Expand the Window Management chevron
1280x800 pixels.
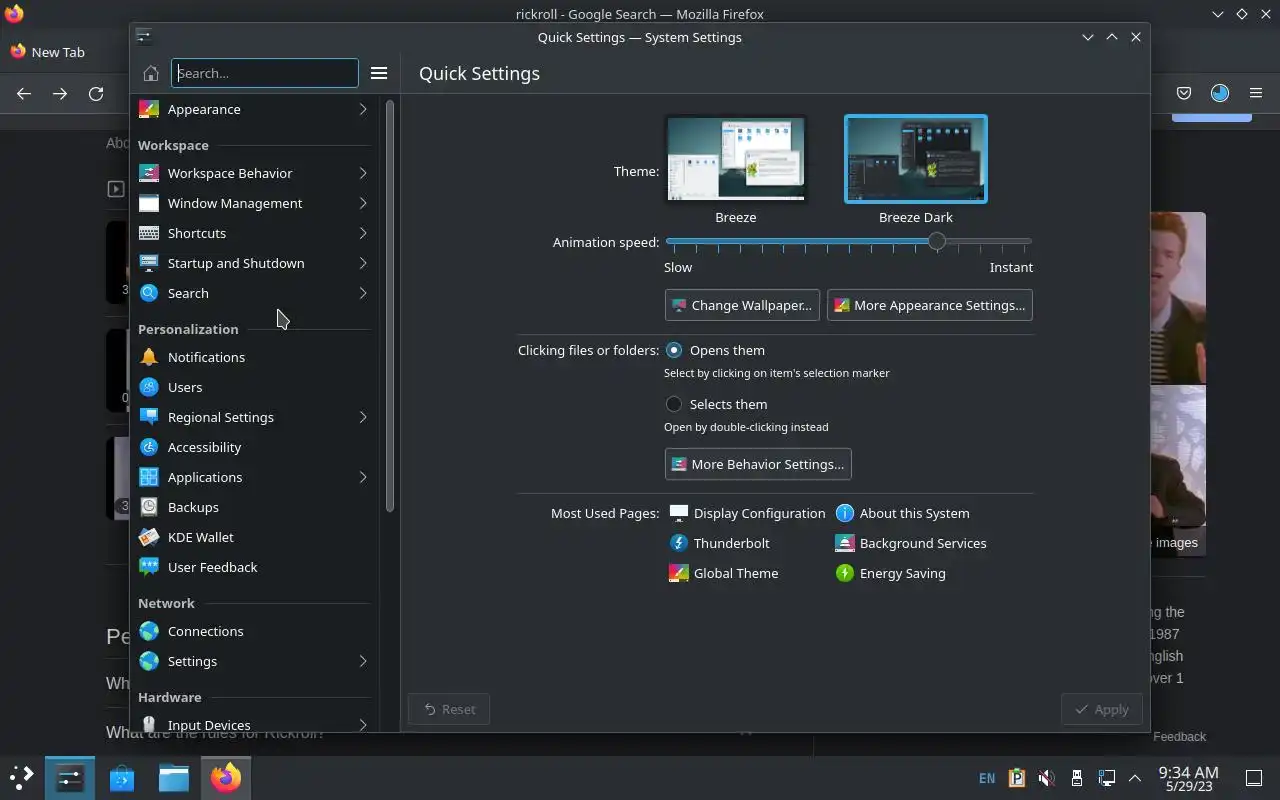(x=363, y=203)
